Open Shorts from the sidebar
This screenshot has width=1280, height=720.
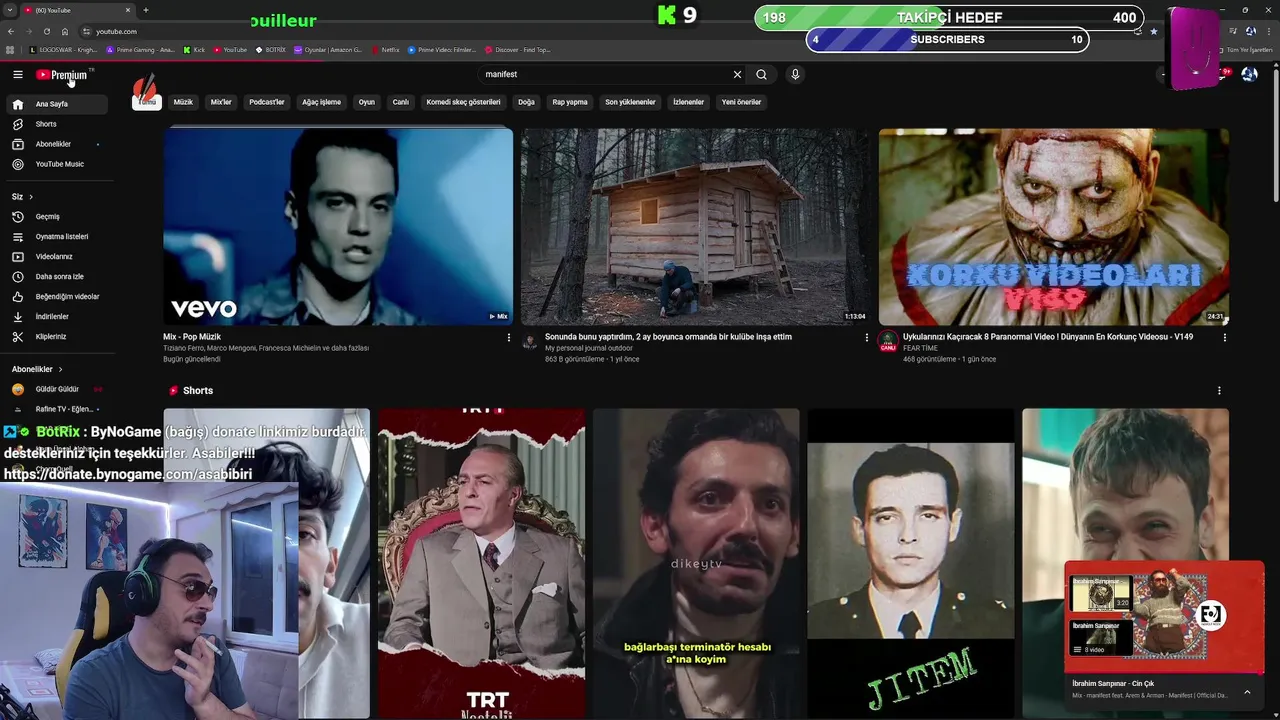tap(57, 124)
